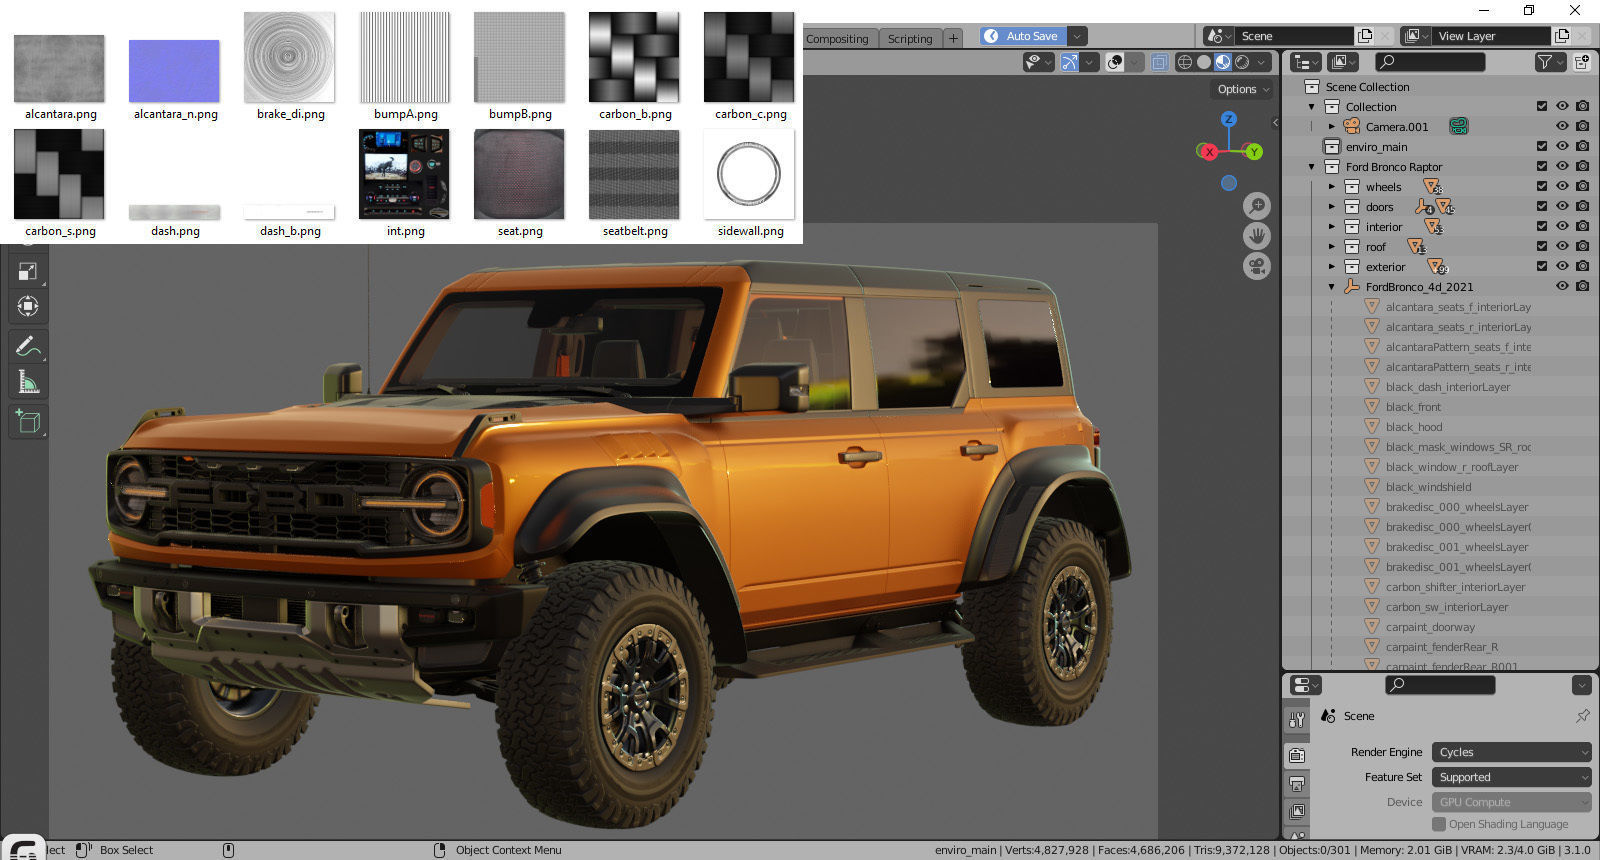Open the carbon_b.png thumbnail
The height and width of the screenshot is (860, 1600).
(x=635, y=58)
